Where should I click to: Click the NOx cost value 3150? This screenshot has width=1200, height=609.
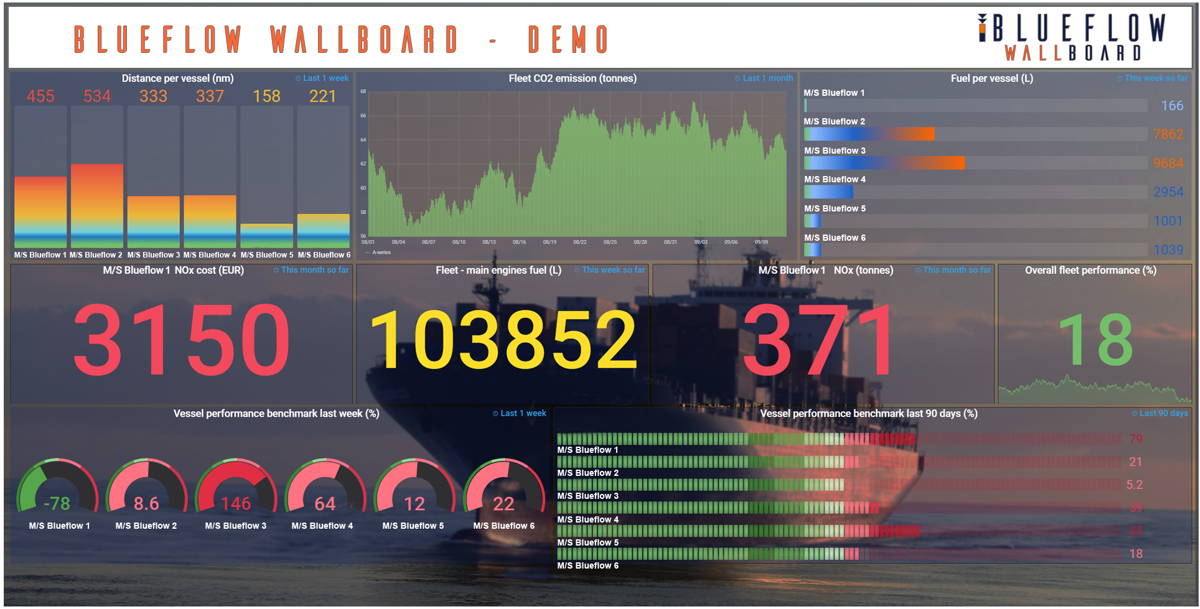[181, 340]
